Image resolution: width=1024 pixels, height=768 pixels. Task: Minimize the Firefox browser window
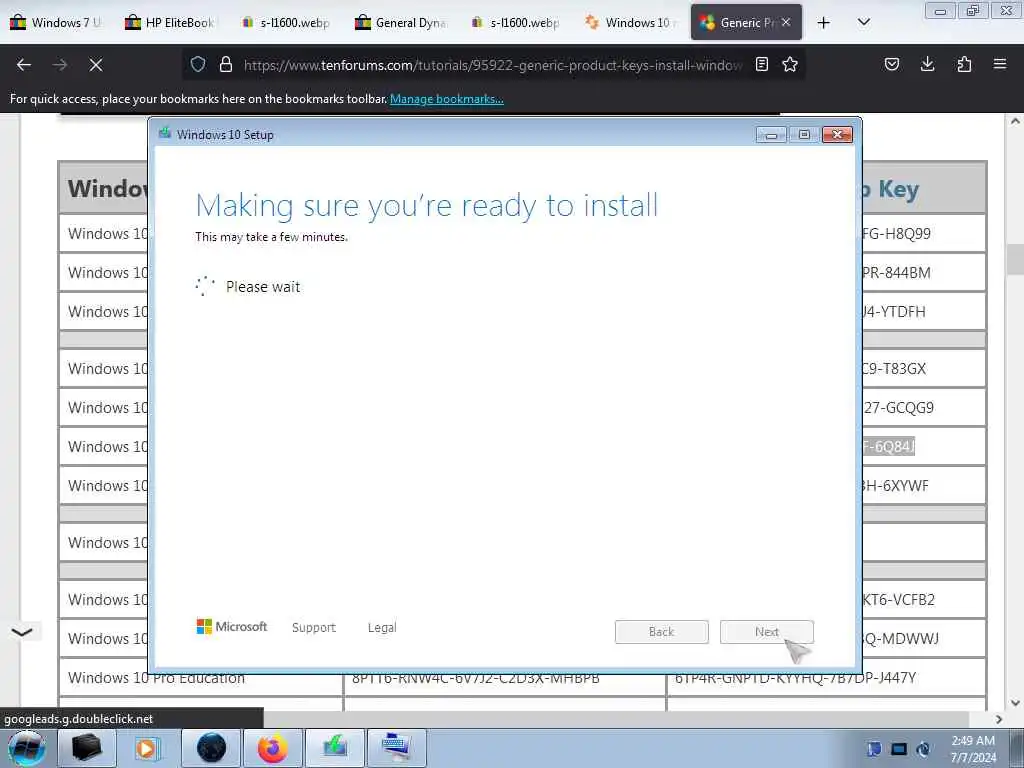pos(940,10)
